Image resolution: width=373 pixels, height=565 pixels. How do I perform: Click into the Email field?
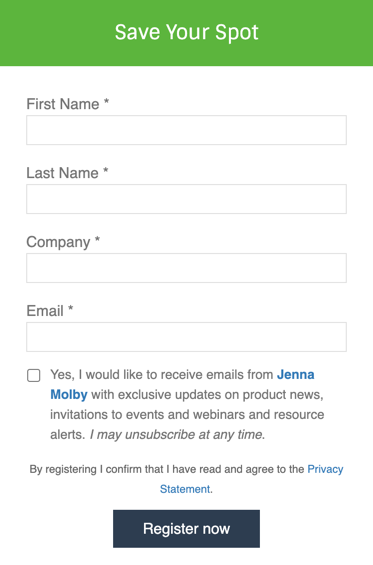point(186,337)
